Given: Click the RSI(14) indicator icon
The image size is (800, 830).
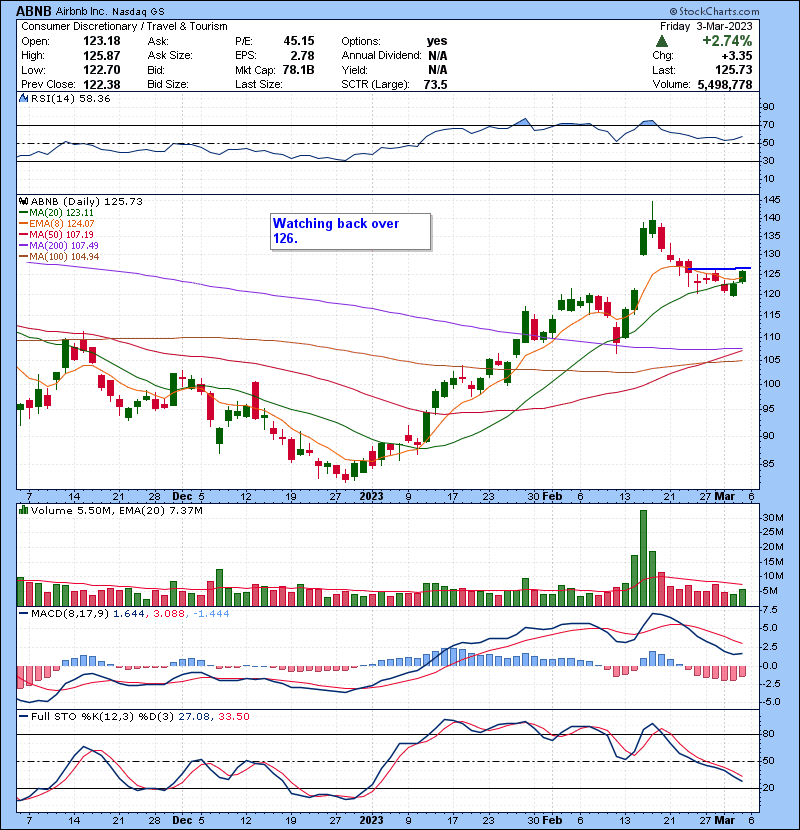Looking at the screenshot, I should pos(23,98).
